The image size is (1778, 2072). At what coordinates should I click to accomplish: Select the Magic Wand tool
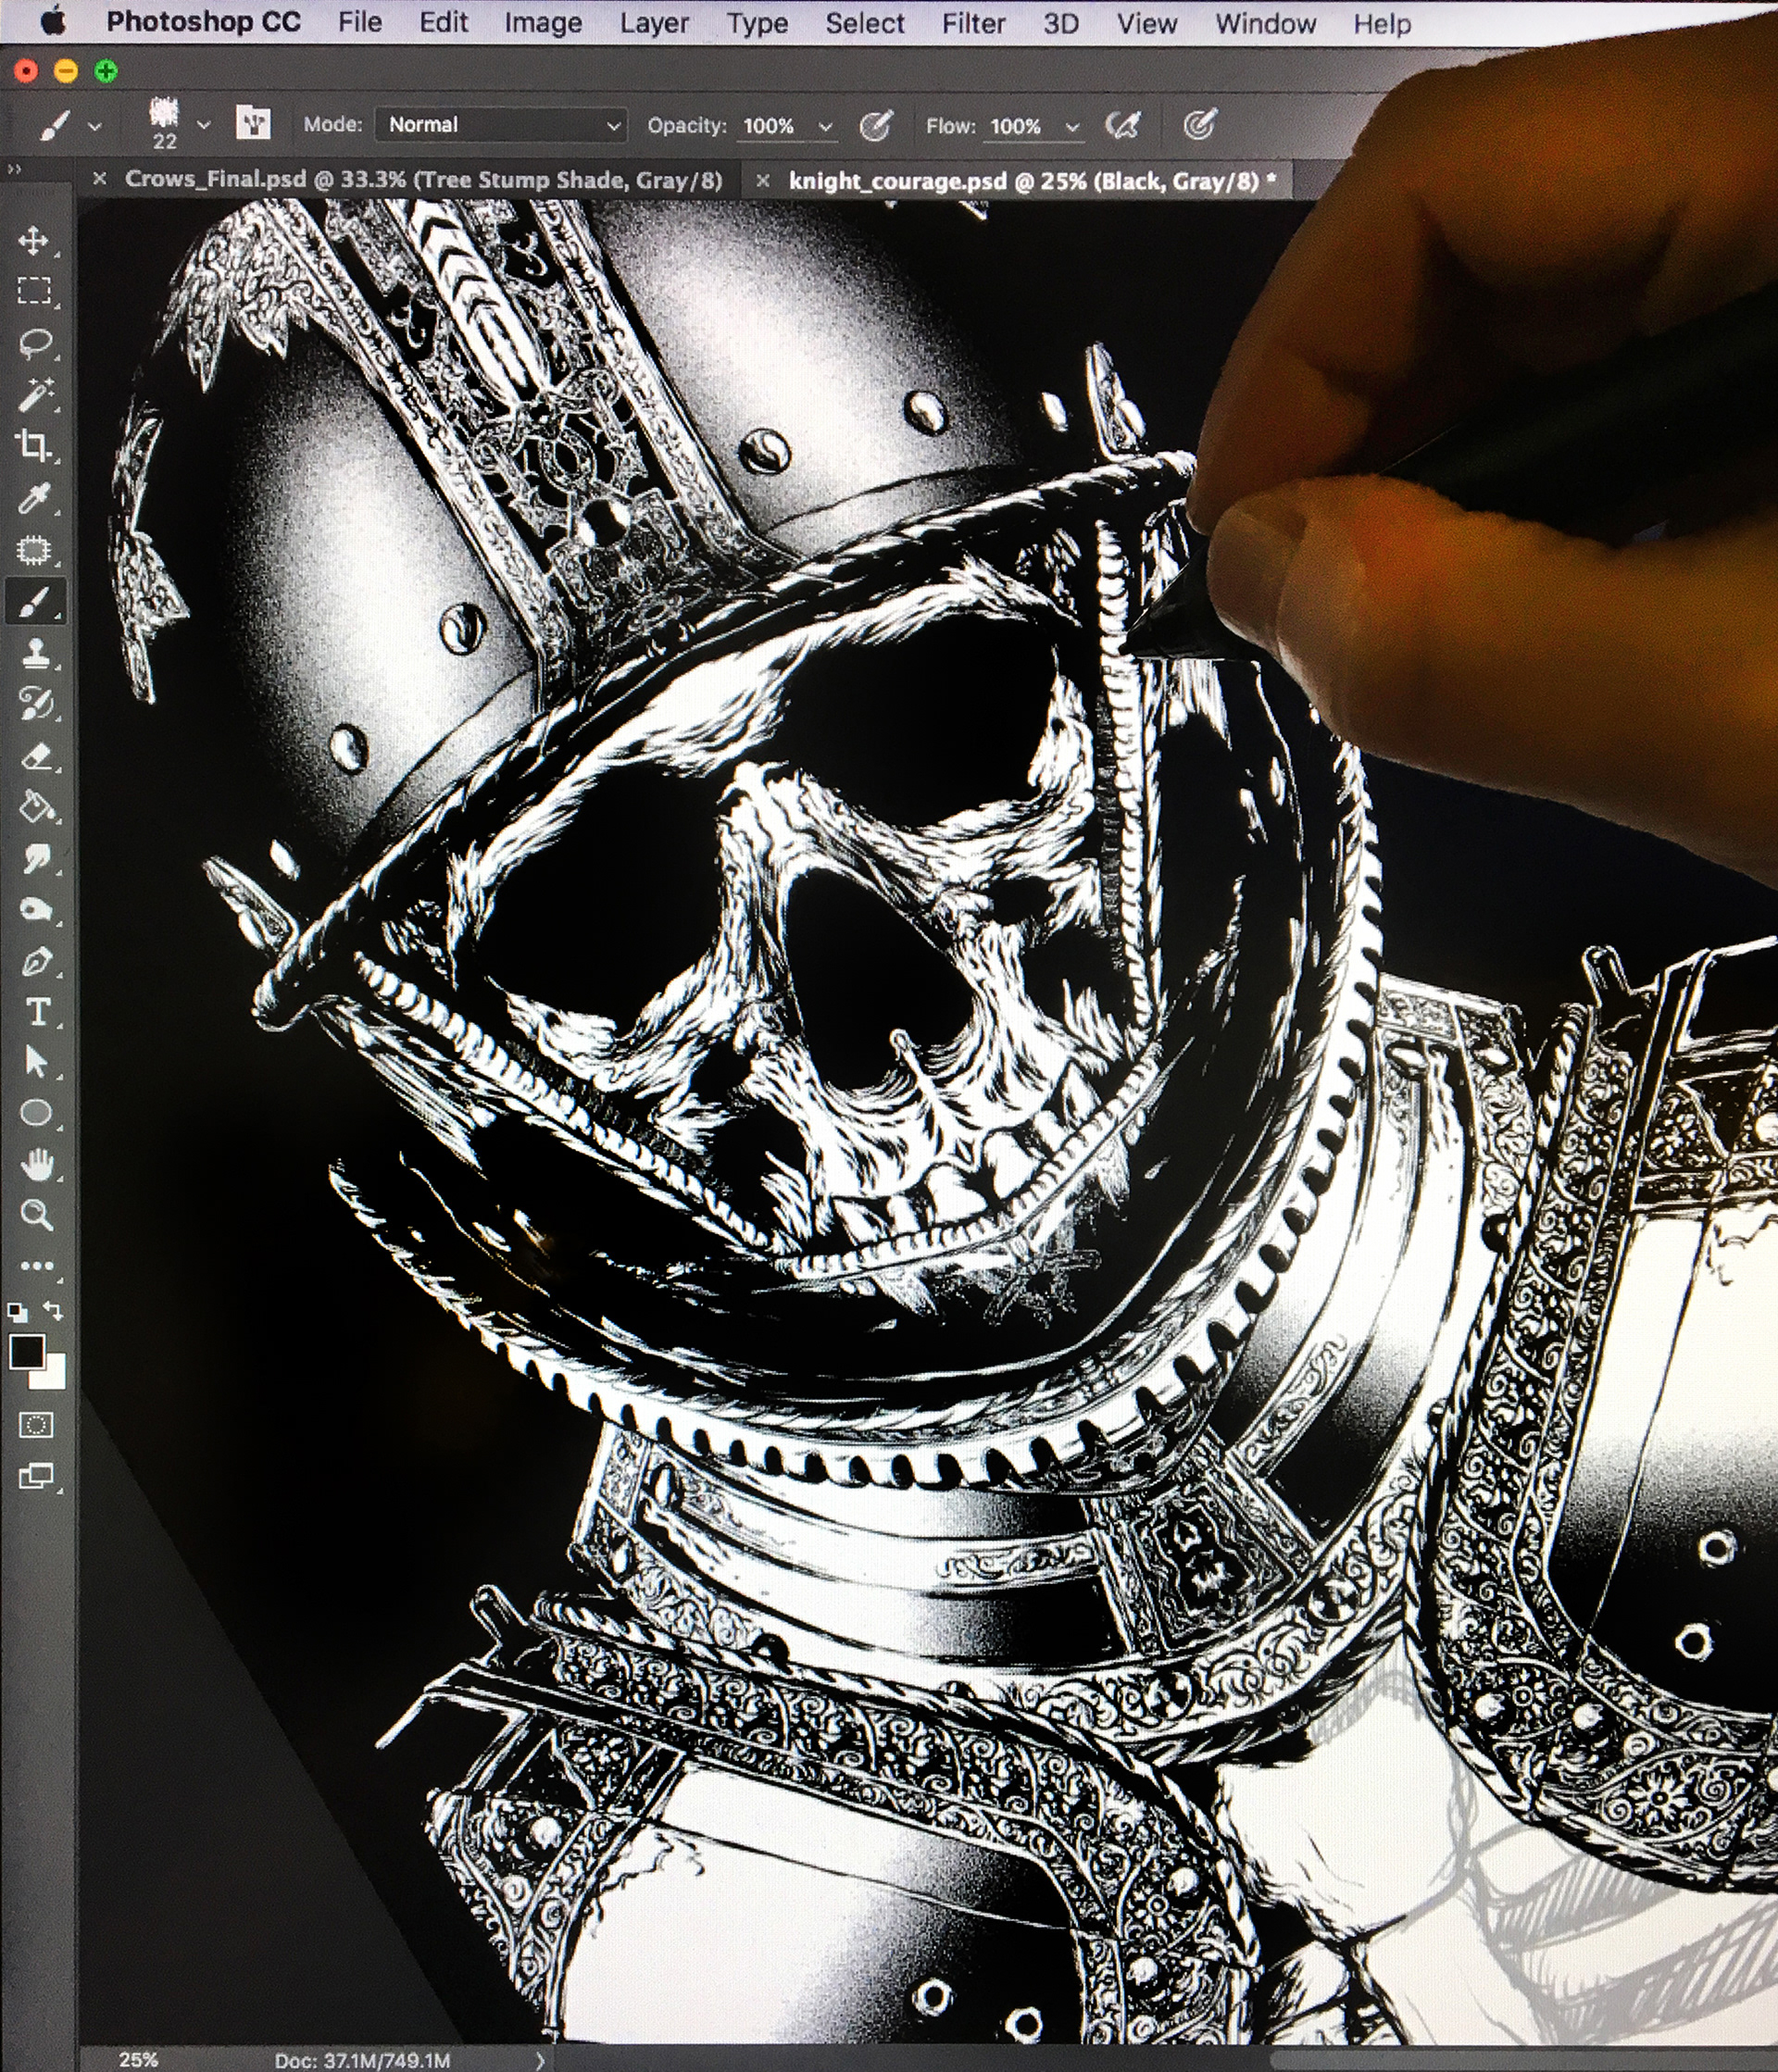(35, 395)
